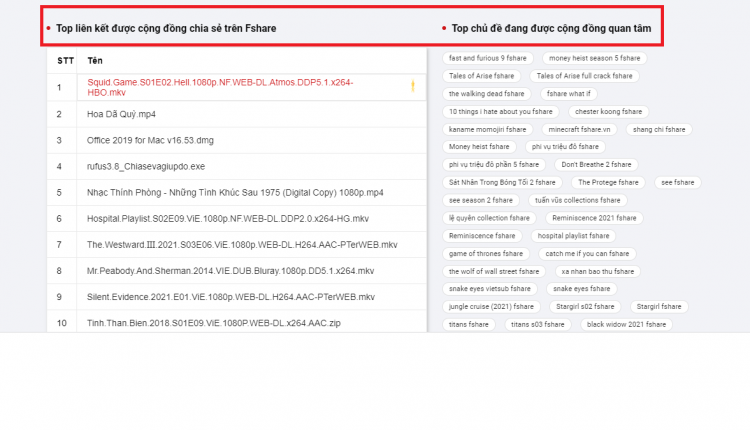The image size is (750, 430).
Task: Choose tag Stargirl s02 fshare
Action: [585, 307]
